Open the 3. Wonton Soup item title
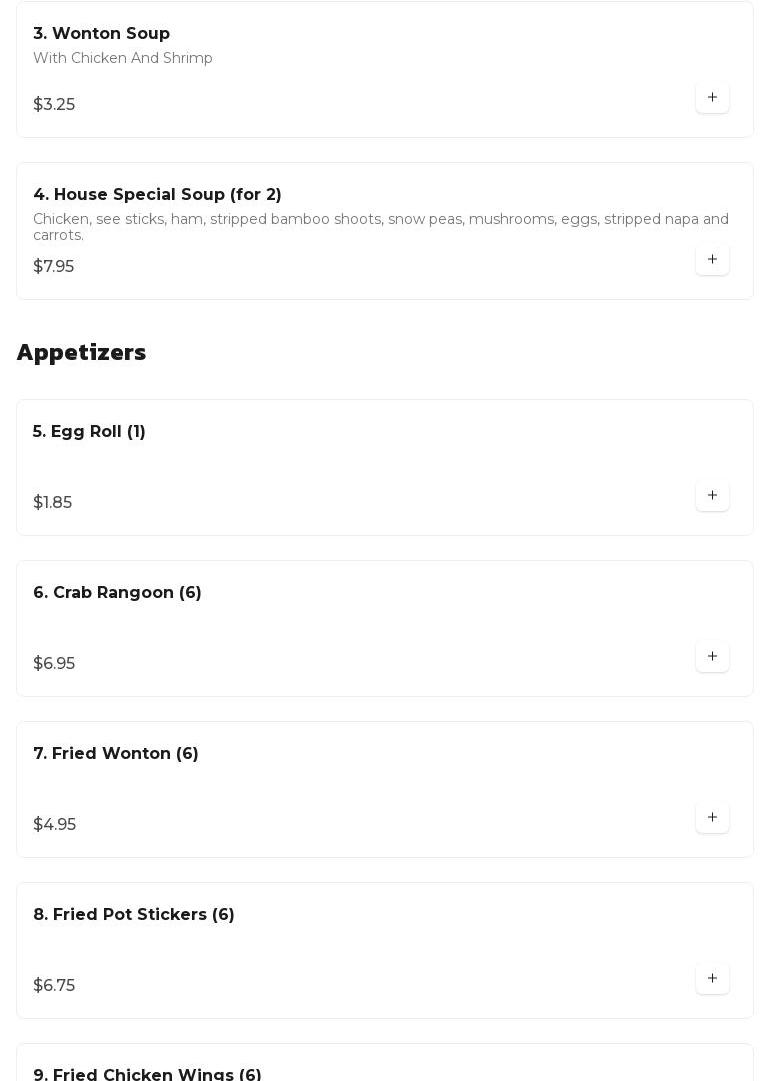Image resolution: width=770 pixels, height=1081 pixels. click(x=101, y=34)
